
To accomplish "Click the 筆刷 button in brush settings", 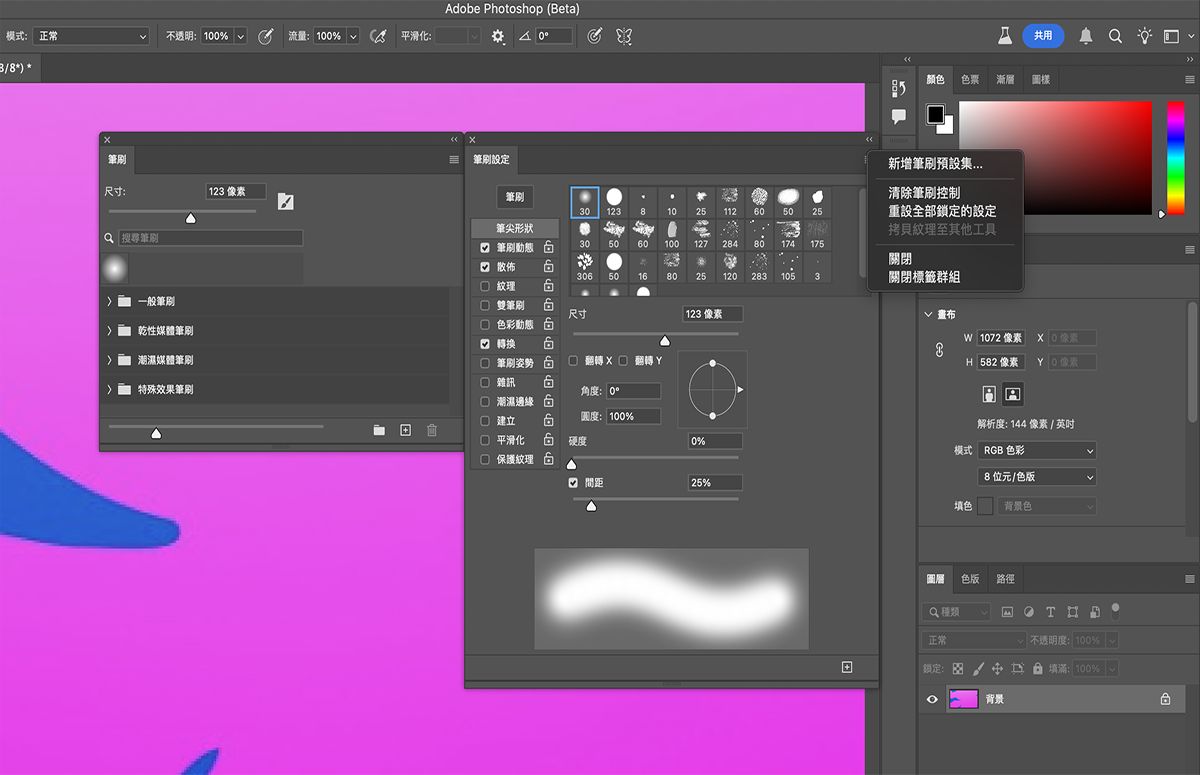I will pyautogui.click(x=515, y=197).
